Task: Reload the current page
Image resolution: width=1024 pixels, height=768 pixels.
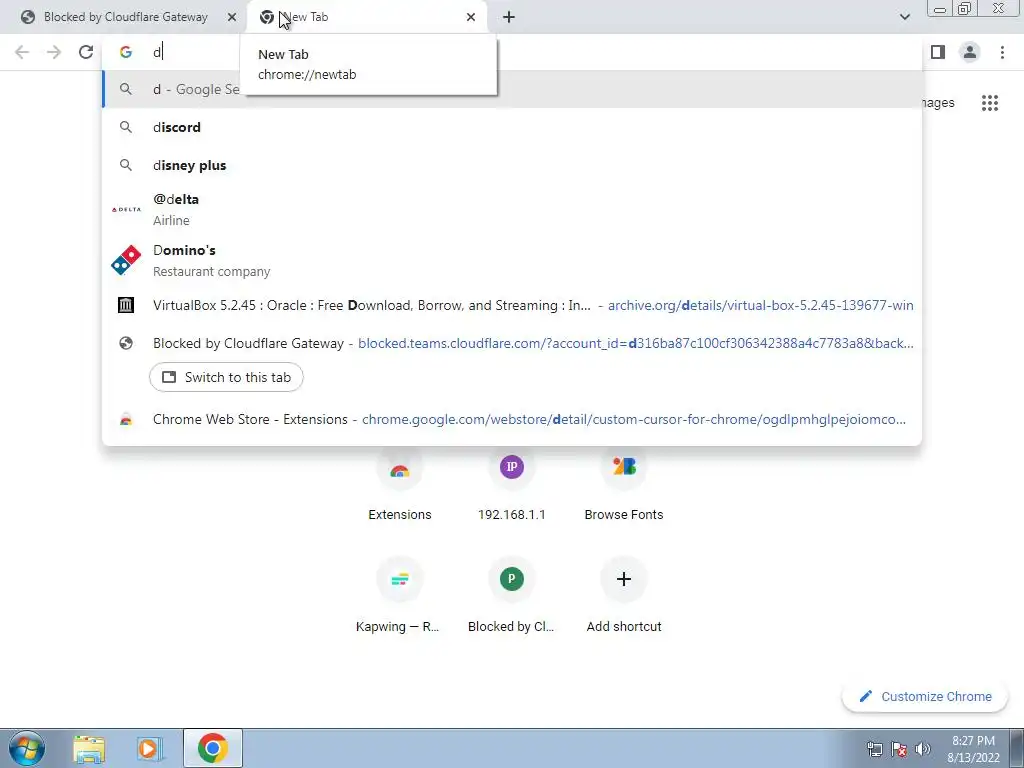Action: (86, 52)
